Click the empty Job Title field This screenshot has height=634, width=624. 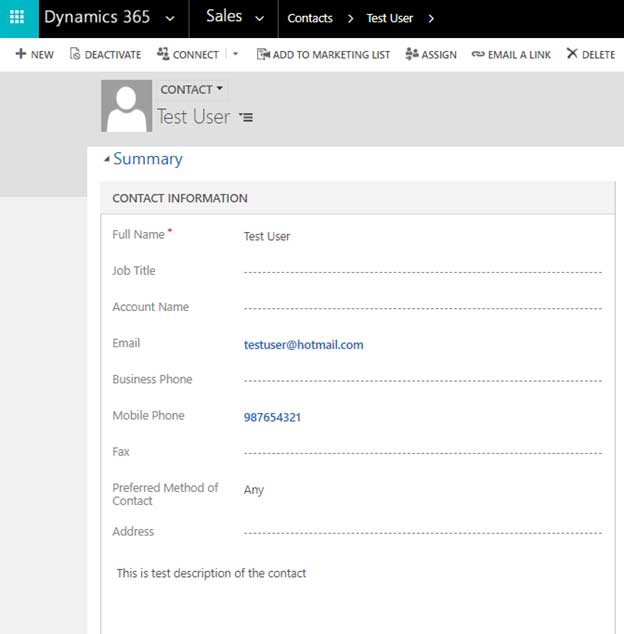tap(422, 272)
